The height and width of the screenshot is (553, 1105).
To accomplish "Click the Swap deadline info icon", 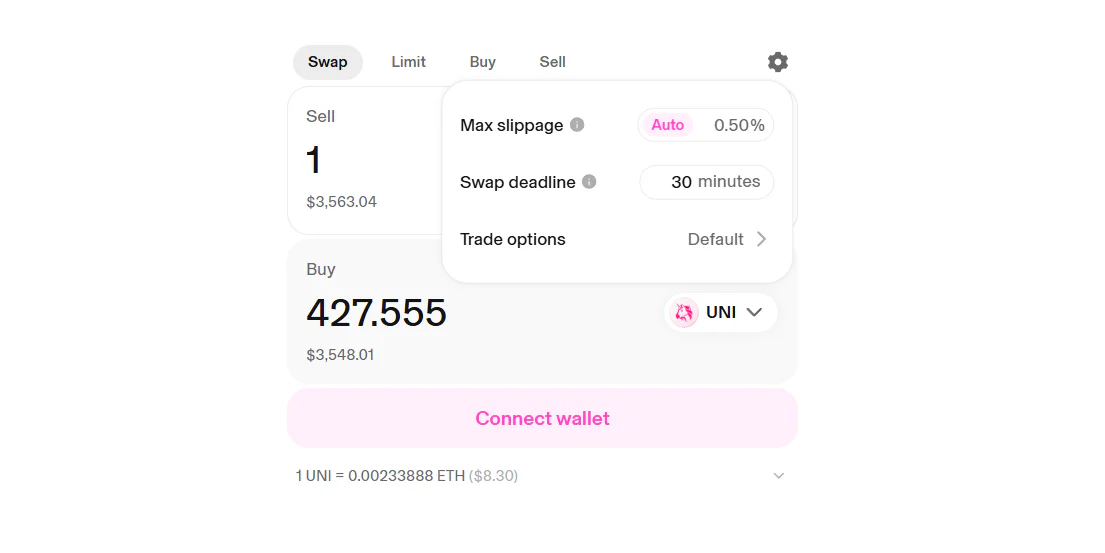I will coord(589,182).
